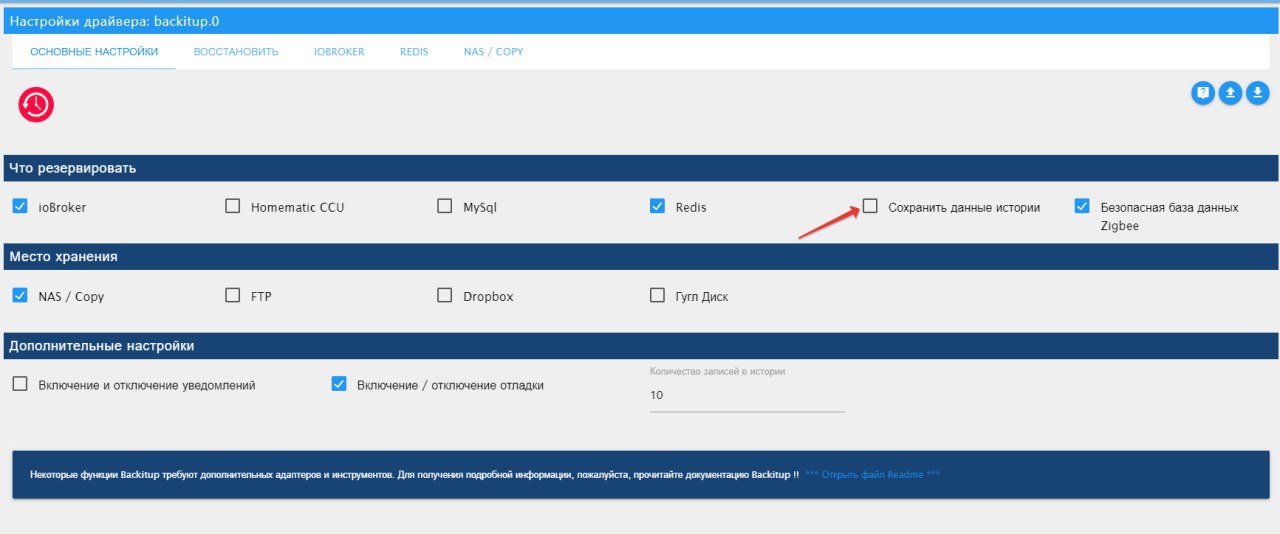Enable the MySql backup checkbox
Viewport: 1280px width, 534px height.
click(x=445, y=206)
